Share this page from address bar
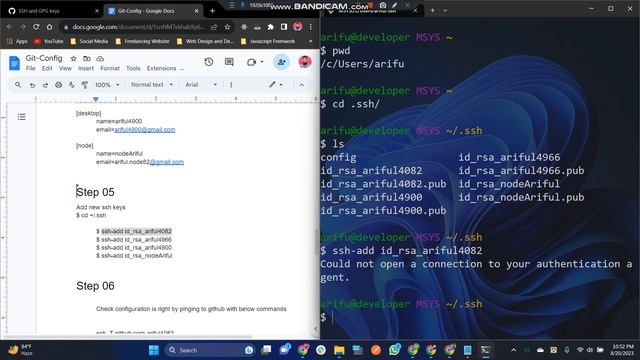Viewport: 640px width, 360px height. click(214, 27)
